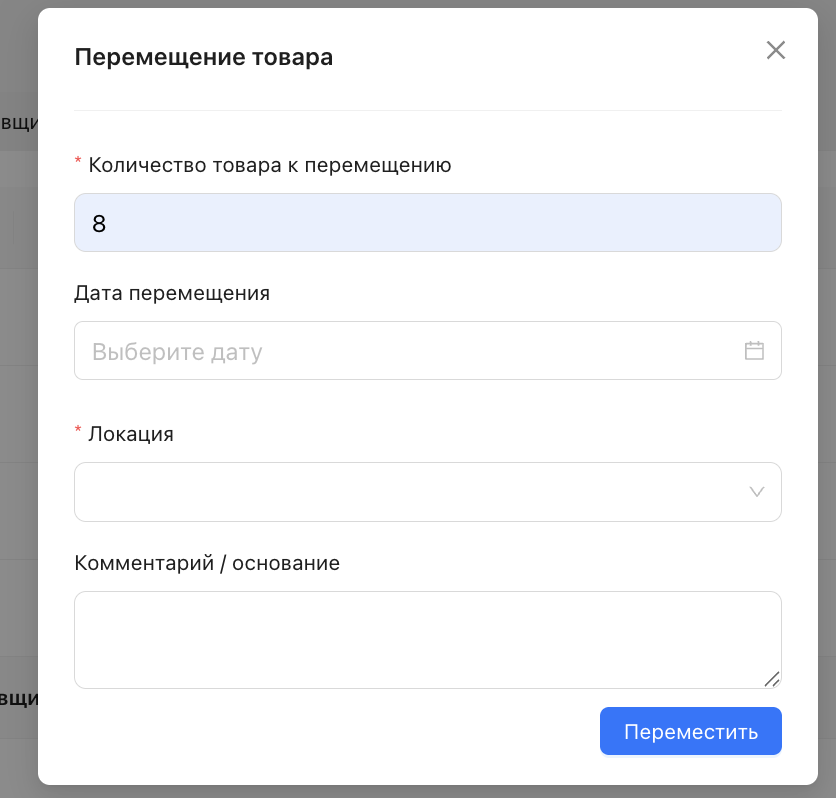The height and width of the screenshot is (798, 836).
Task: Focus the Выберите дату input
Action: click(400, 351)
